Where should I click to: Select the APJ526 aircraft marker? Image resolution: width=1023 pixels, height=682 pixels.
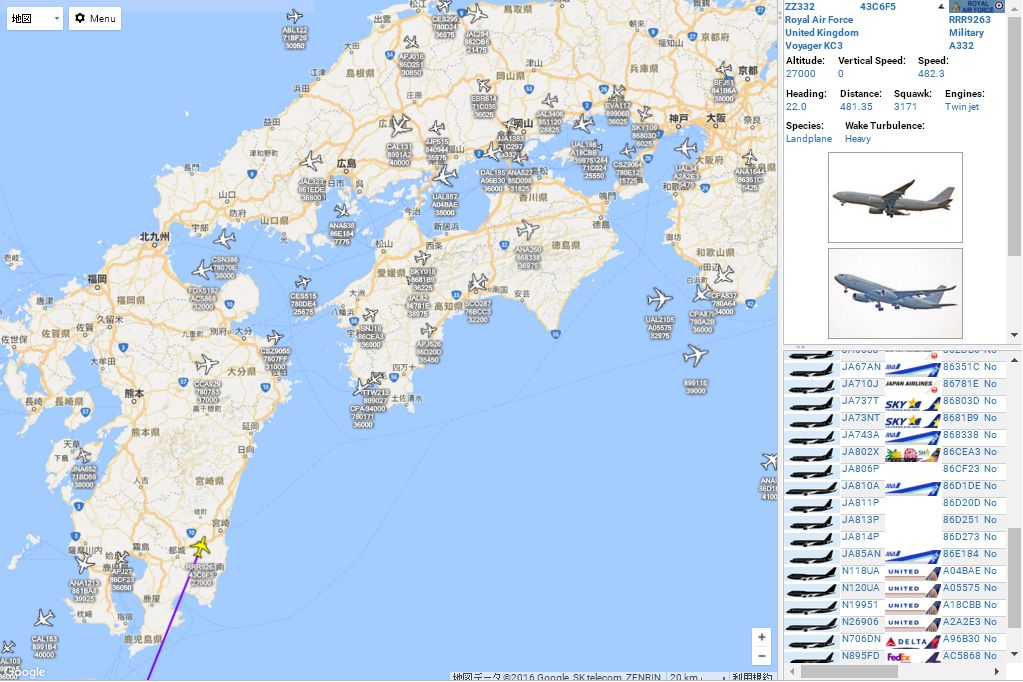[428, 330]
